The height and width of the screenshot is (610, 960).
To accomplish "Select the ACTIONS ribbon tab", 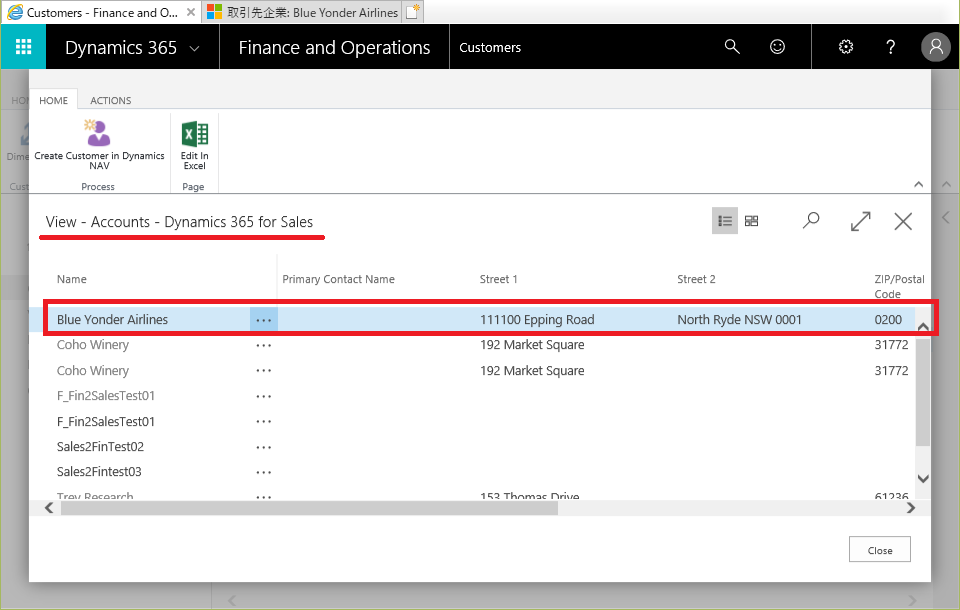I will (x=111, y=100).
